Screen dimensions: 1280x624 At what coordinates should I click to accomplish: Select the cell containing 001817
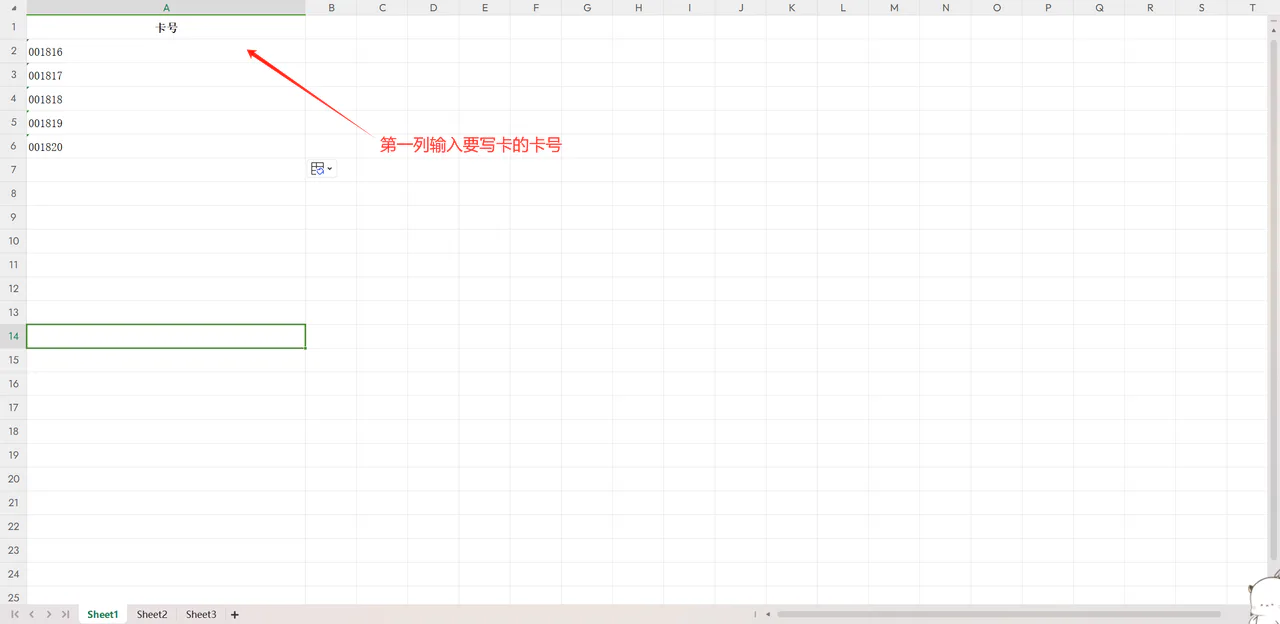click(x=166, y=75)
